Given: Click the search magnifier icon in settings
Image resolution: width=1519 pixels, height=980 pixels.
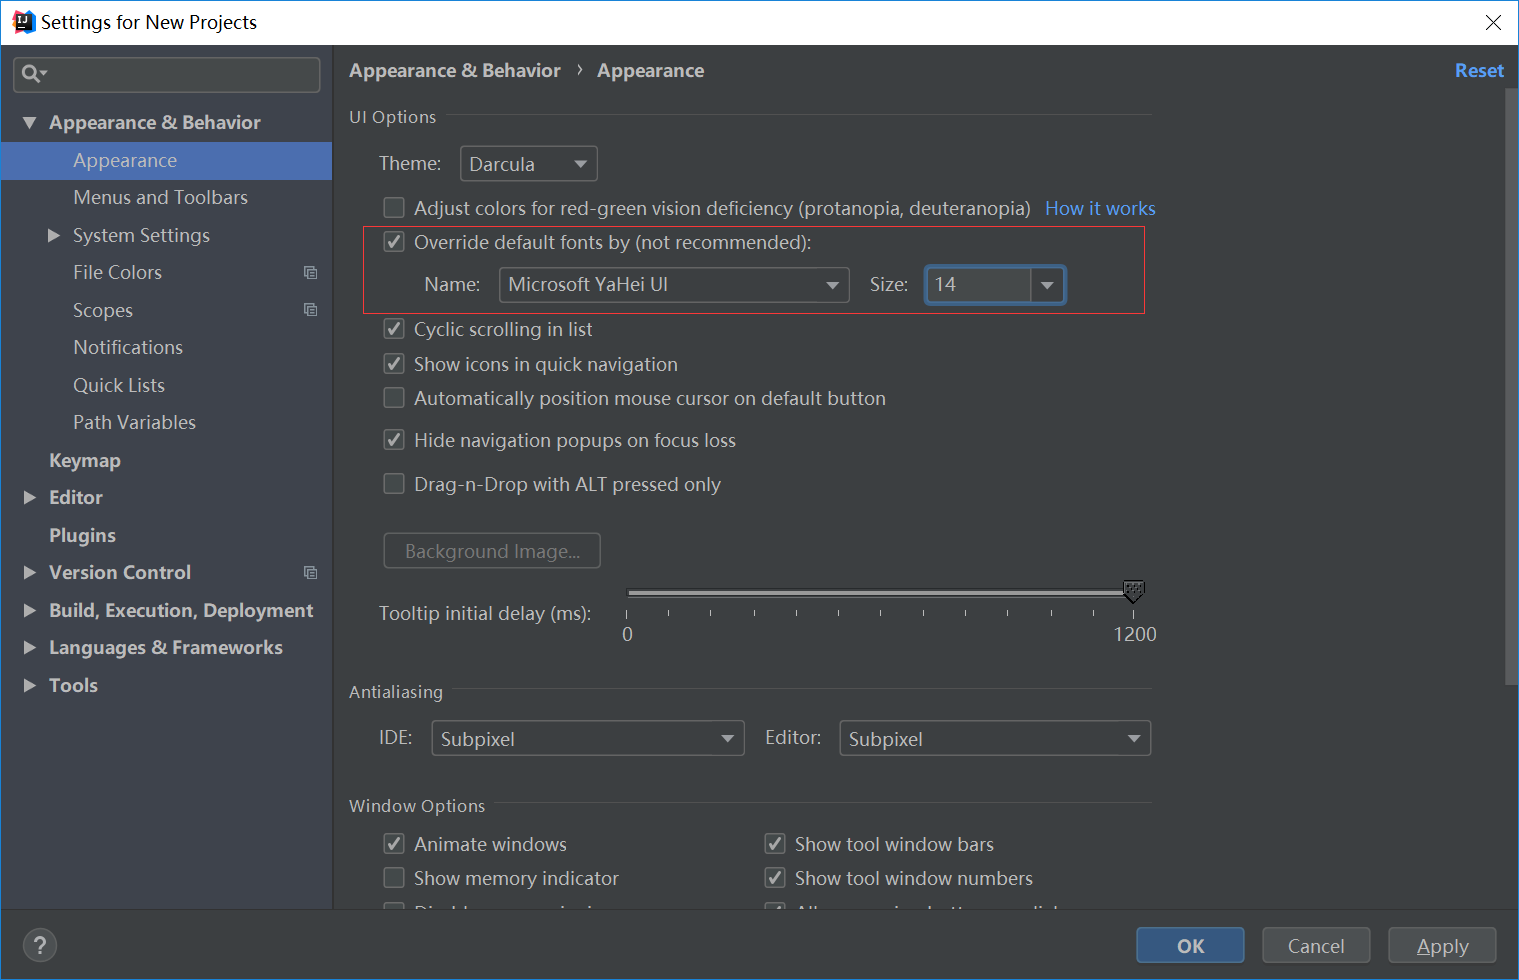Looking at the screenshot, I should pyautogui.click(x=32, y=74).
